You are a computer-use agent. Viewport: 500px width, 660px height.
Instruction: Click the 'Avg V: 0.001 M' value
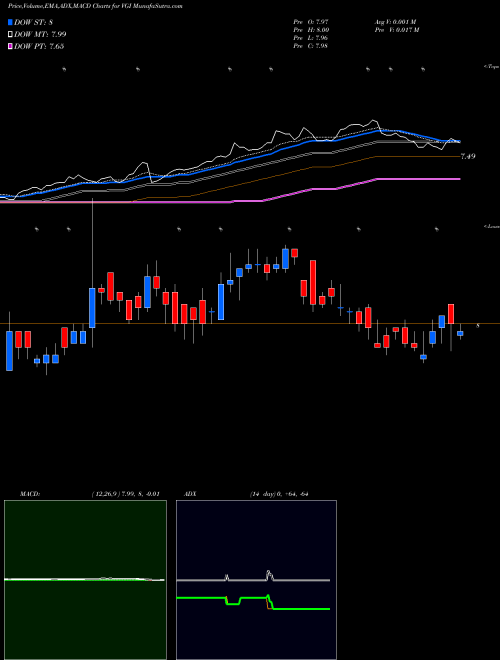395,22
